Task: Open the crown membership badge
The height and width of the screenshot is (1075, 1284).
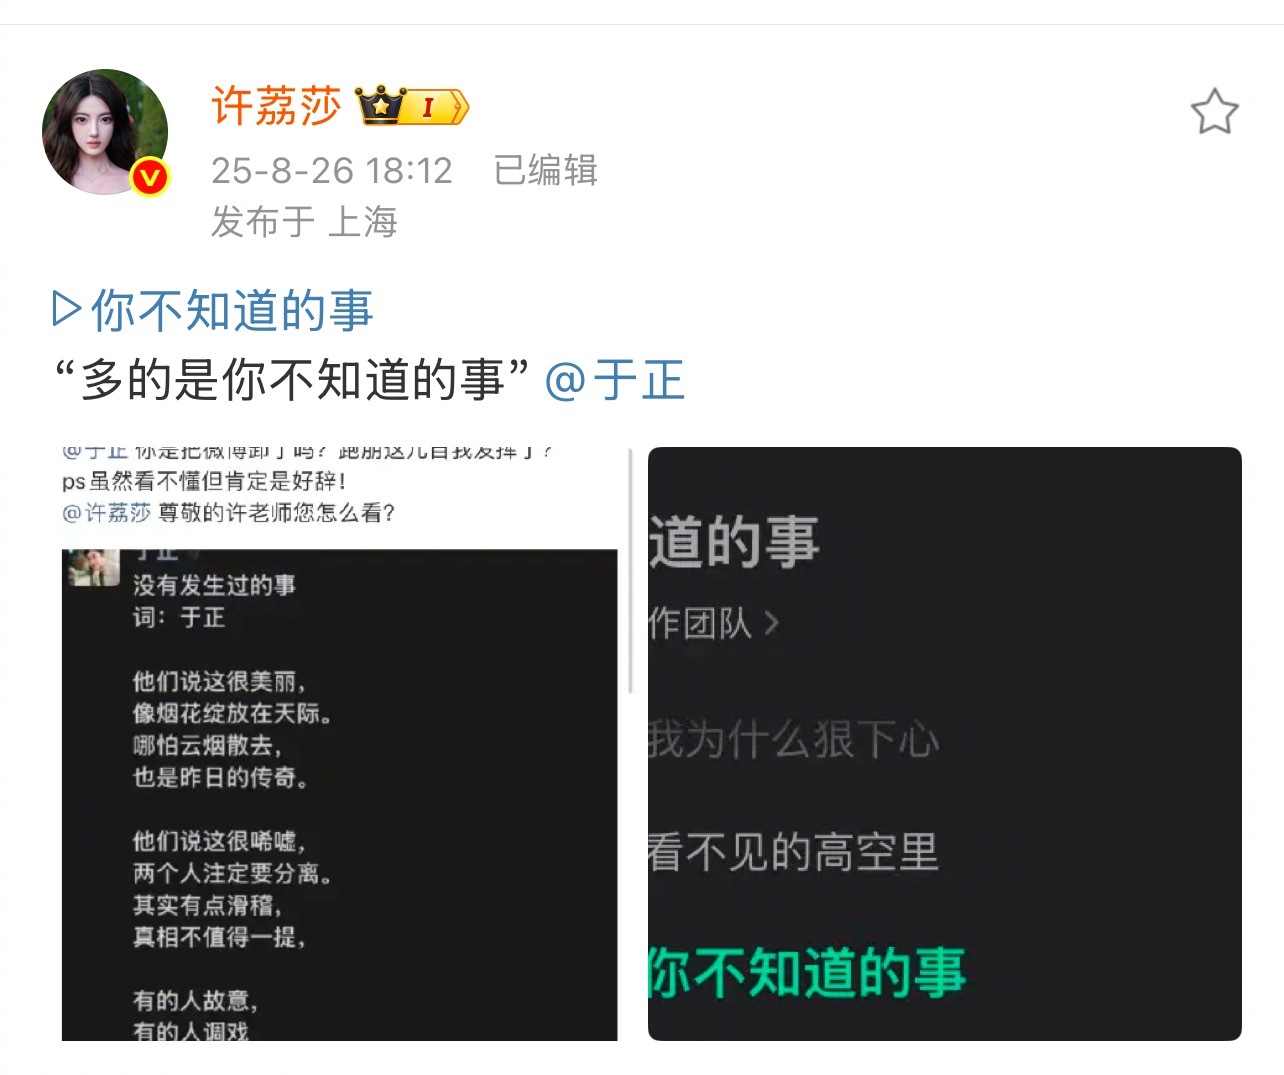Action: [x=380, y=105]
